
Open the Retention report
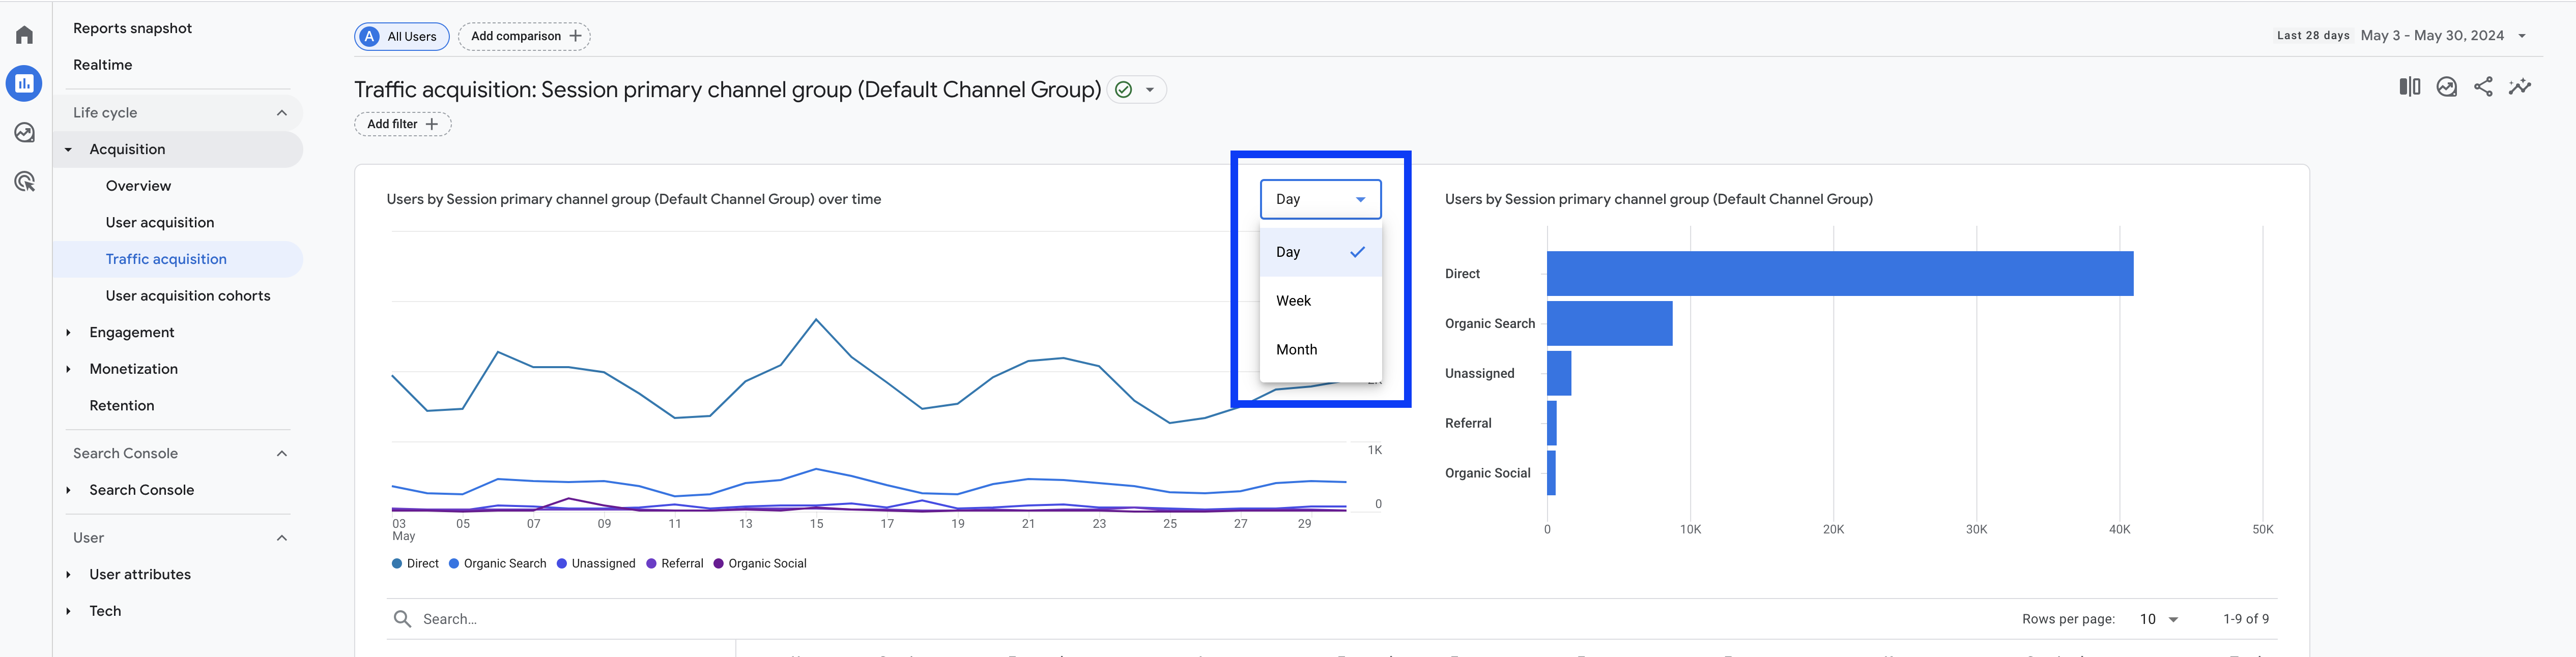122,406
